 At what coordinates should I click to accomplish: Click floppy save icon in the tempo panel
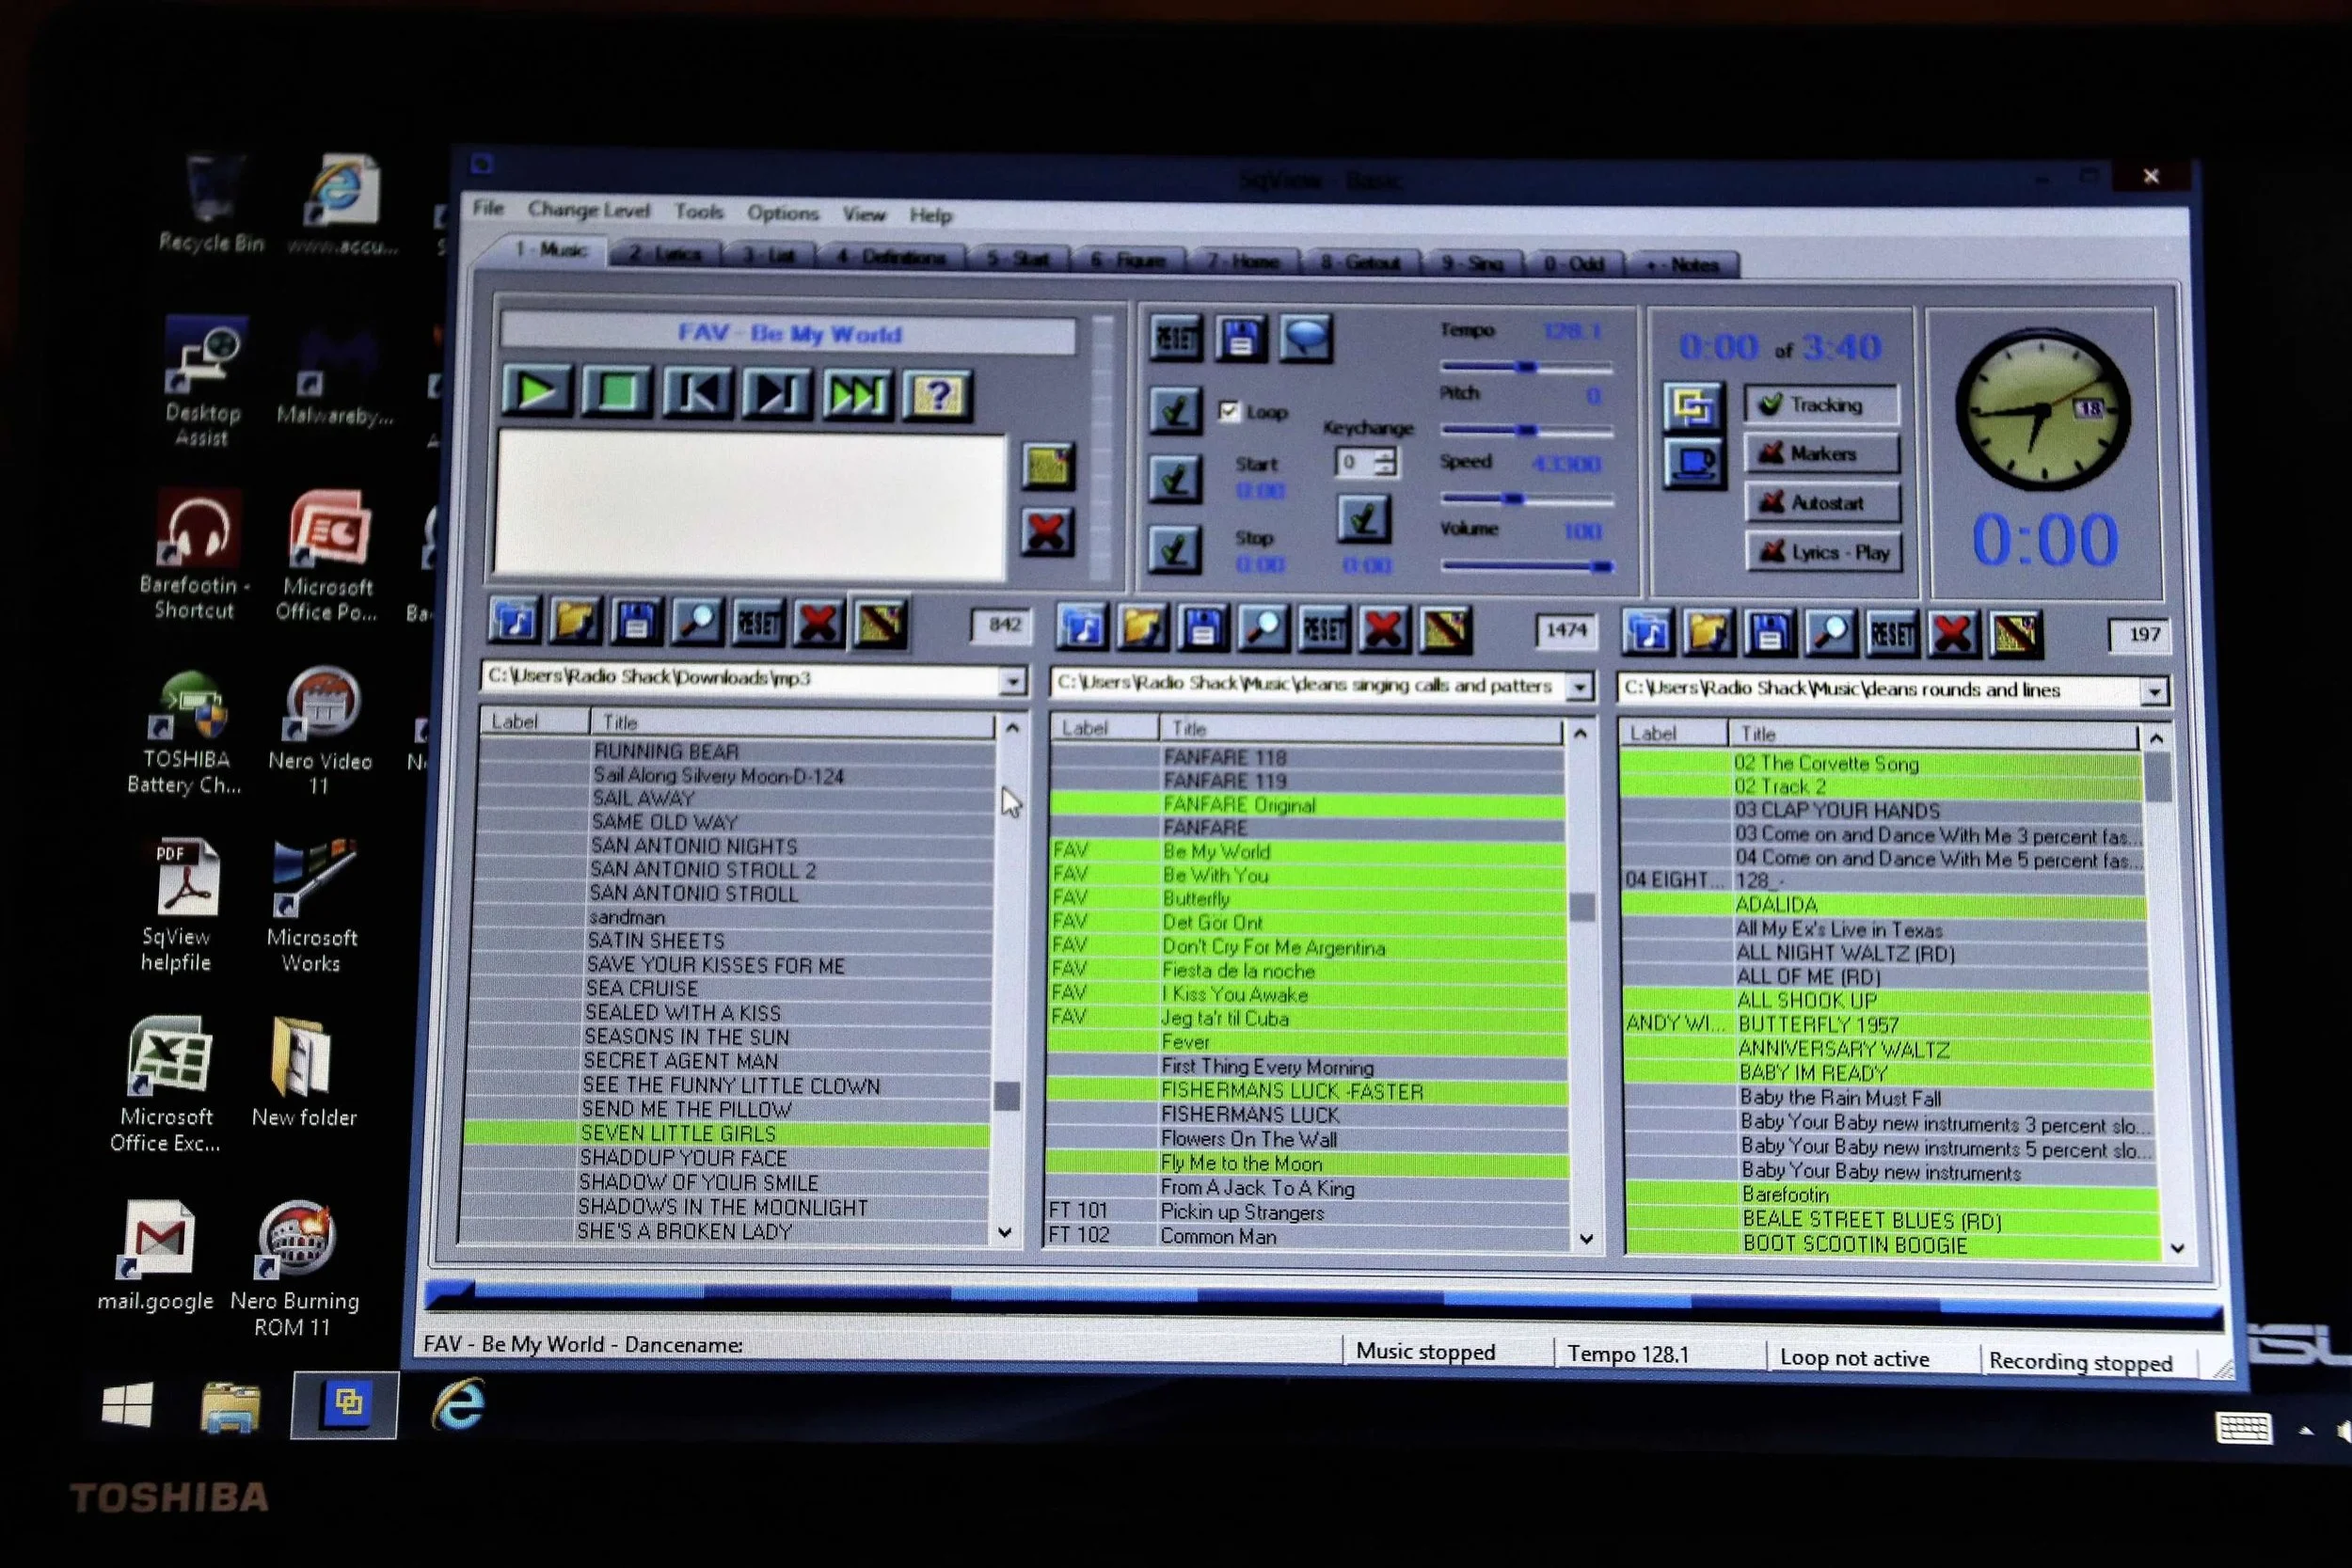click(x=1240, y=339)
